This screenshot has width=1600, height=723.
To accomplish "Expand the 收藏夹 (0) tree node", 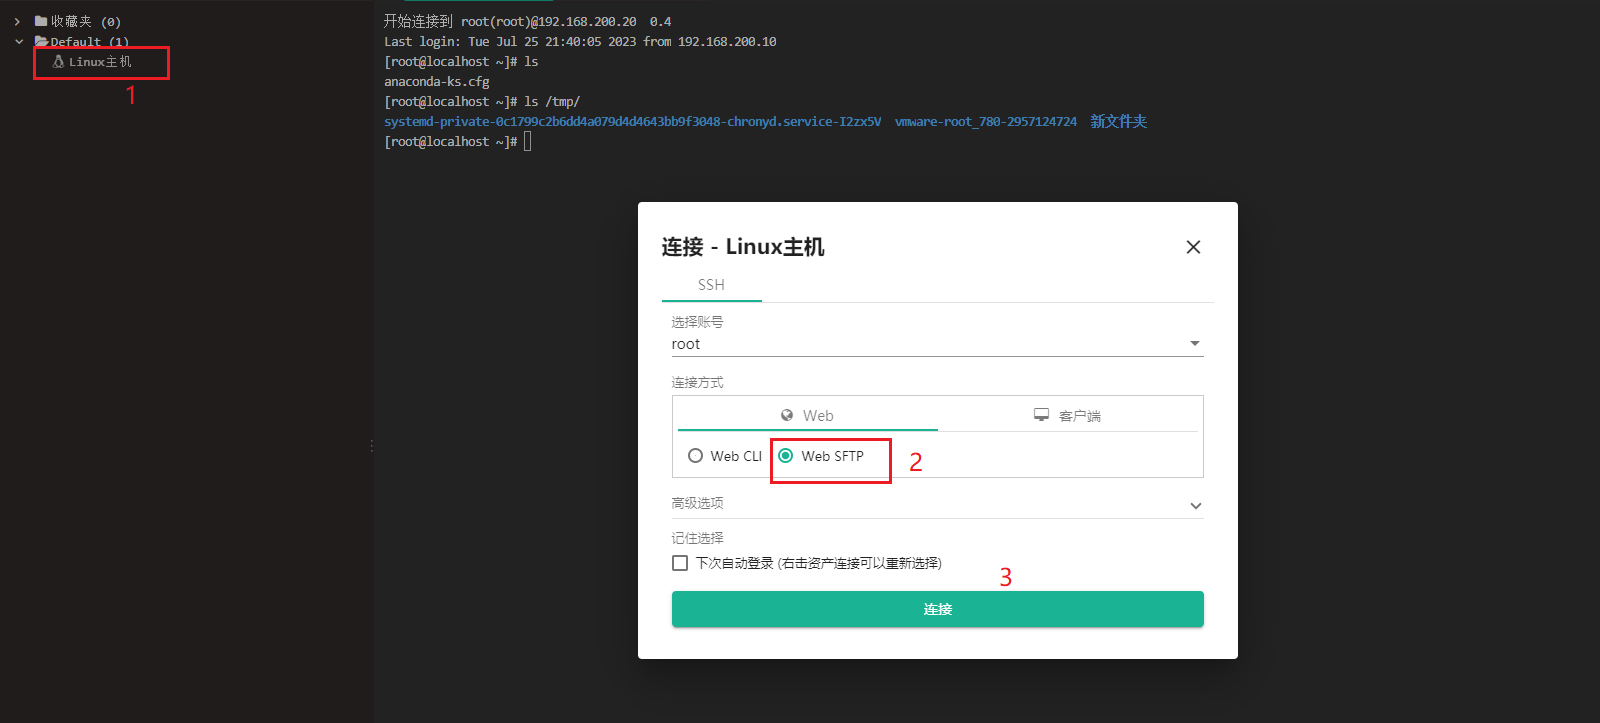I will tap(17, 21).
